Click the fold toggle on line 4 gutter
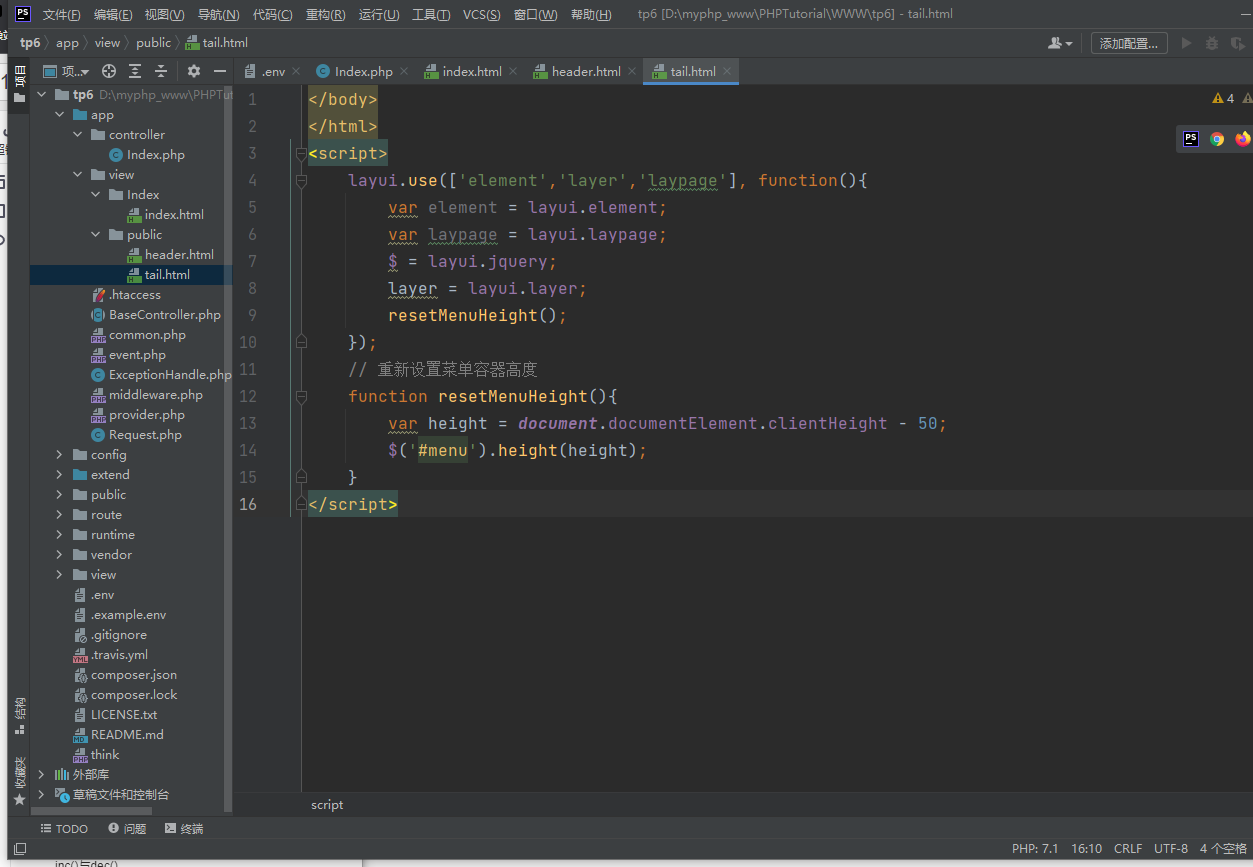This screenshot has height=867, width=1253. 301,181
